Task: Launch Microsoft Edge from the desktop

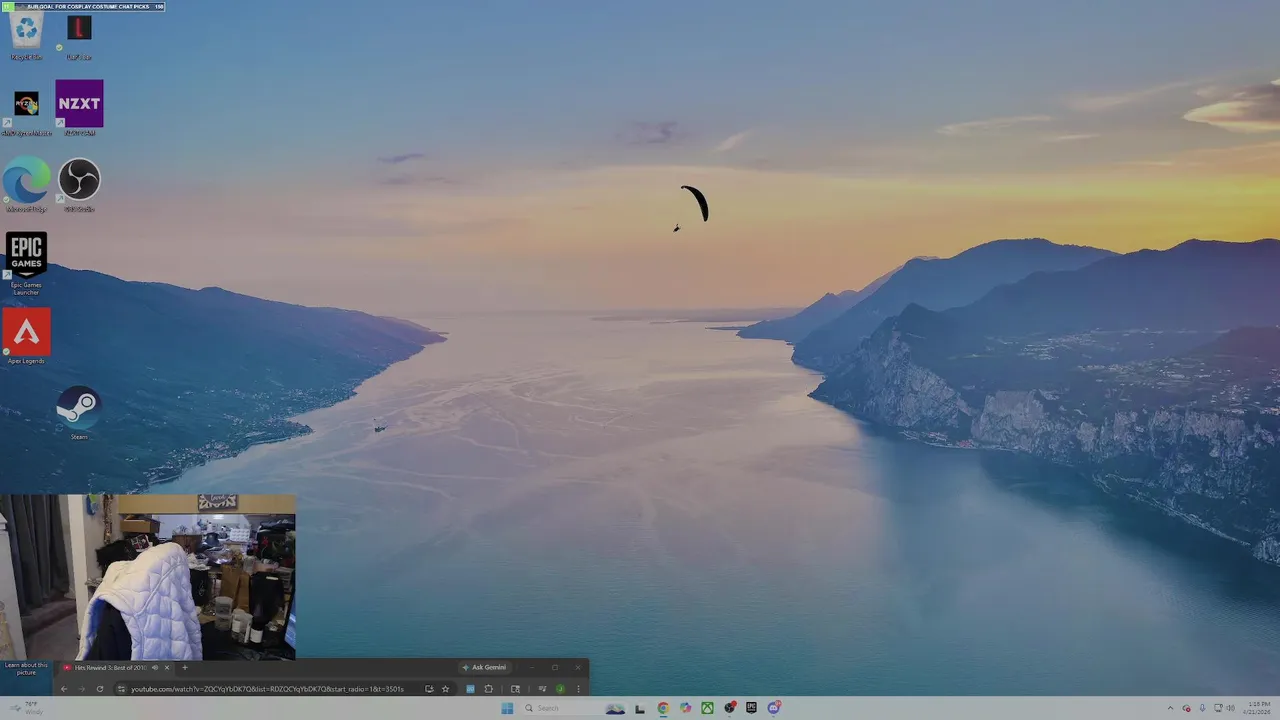Action: coord(26,184)
